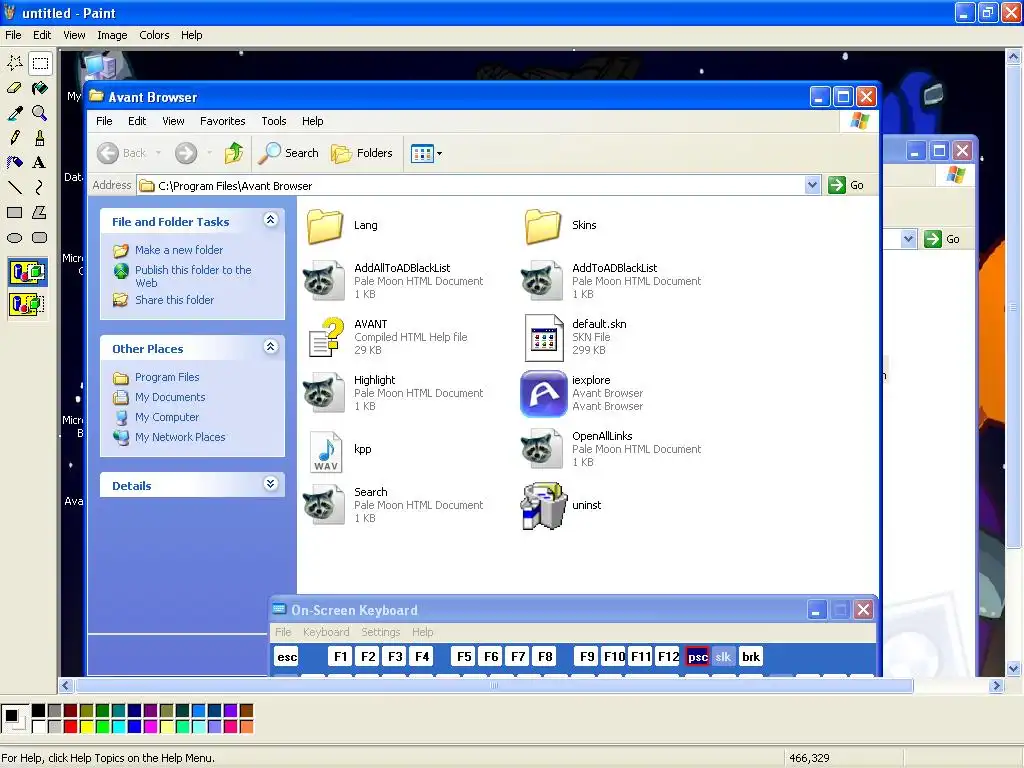Open Paint's View menu
The image size is (1024, 768).
[74, 35]
